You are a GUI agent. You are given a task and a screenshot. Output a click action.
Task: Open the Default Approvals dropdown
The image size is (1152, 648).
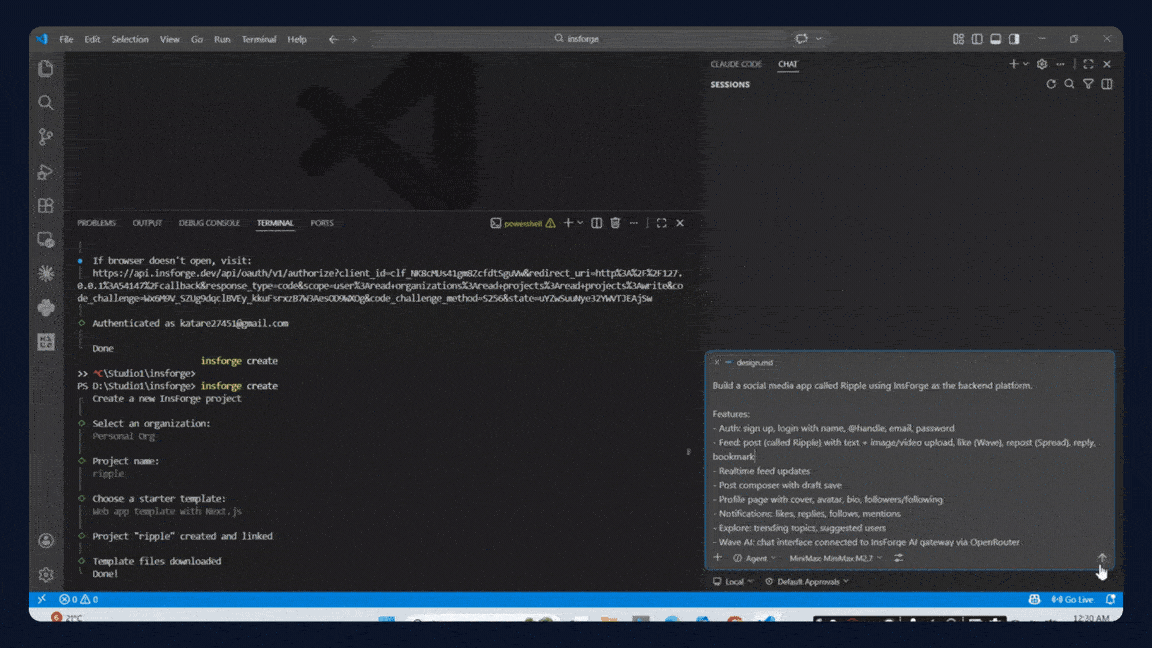tap(807, 582)
